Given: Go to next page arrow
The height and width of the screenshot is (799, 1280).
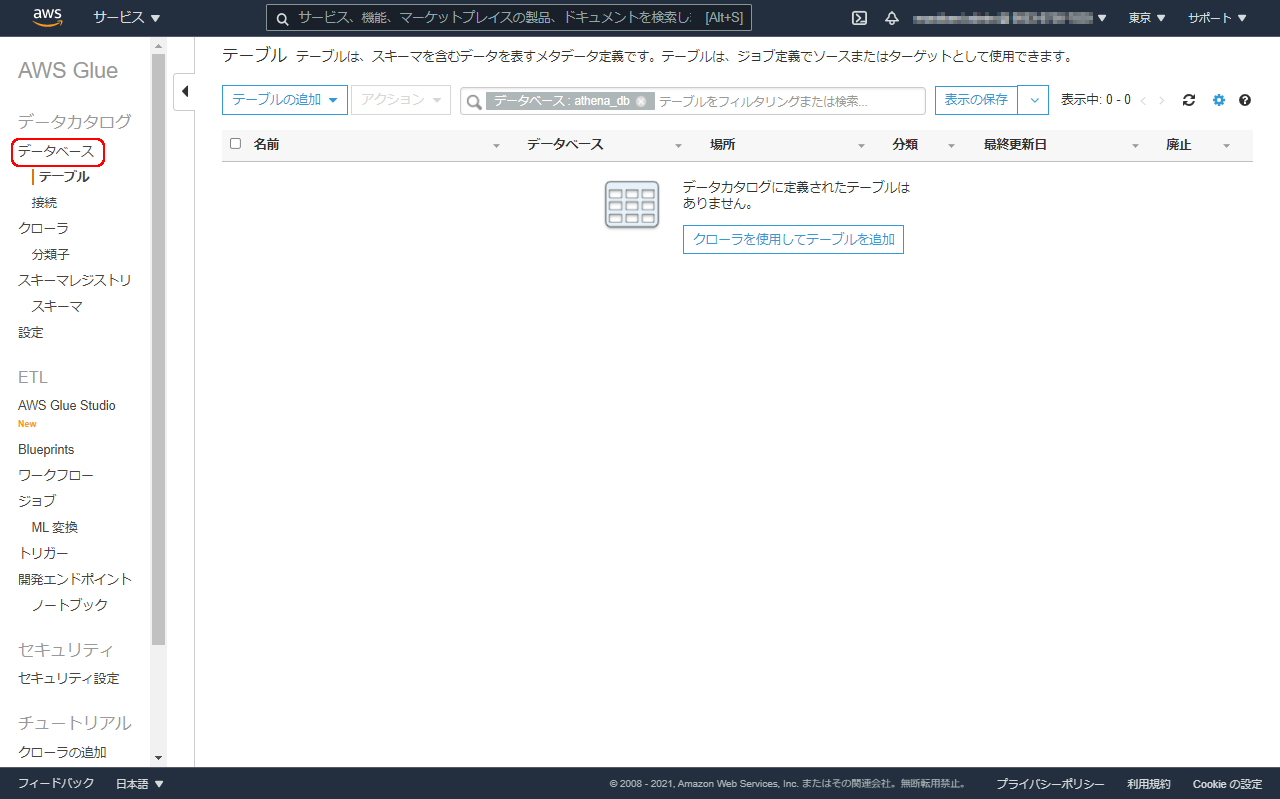Looking at the screenshot, I should 1161,100.
